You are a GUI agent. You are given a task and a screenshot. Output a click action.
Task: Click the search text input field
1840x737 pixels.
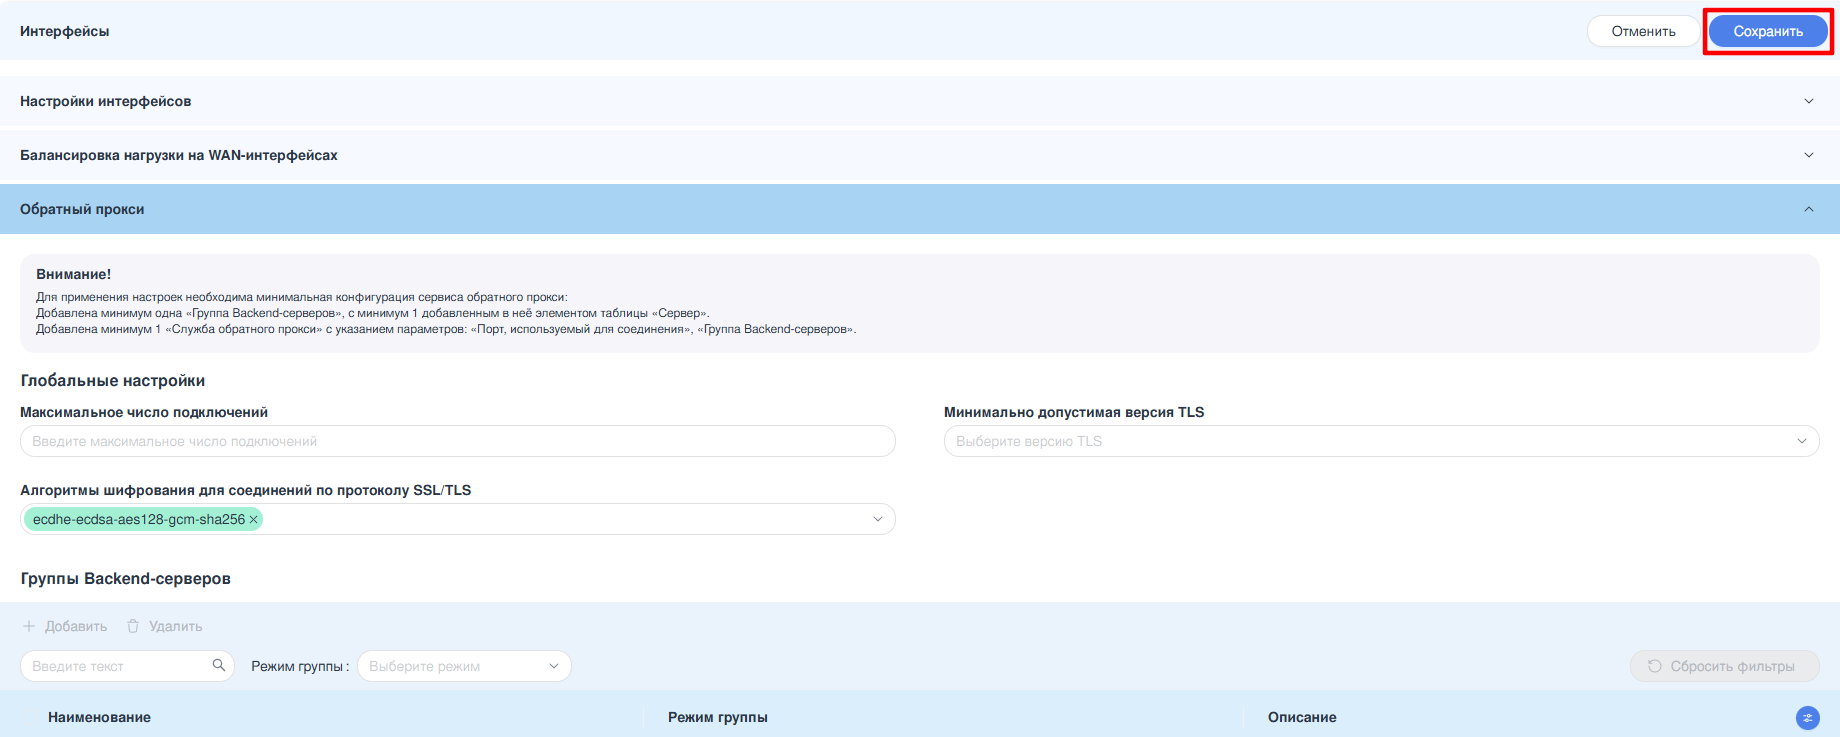(115, 666)
